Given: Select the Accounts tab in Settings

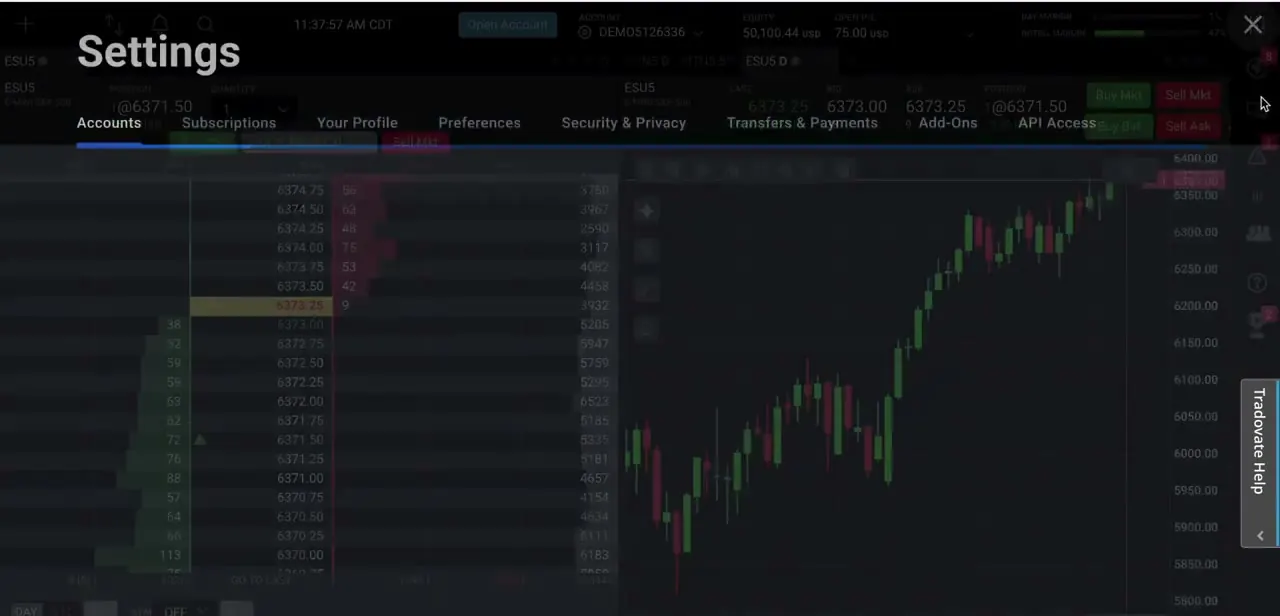Looking at the screenshot, I should 109,123.
